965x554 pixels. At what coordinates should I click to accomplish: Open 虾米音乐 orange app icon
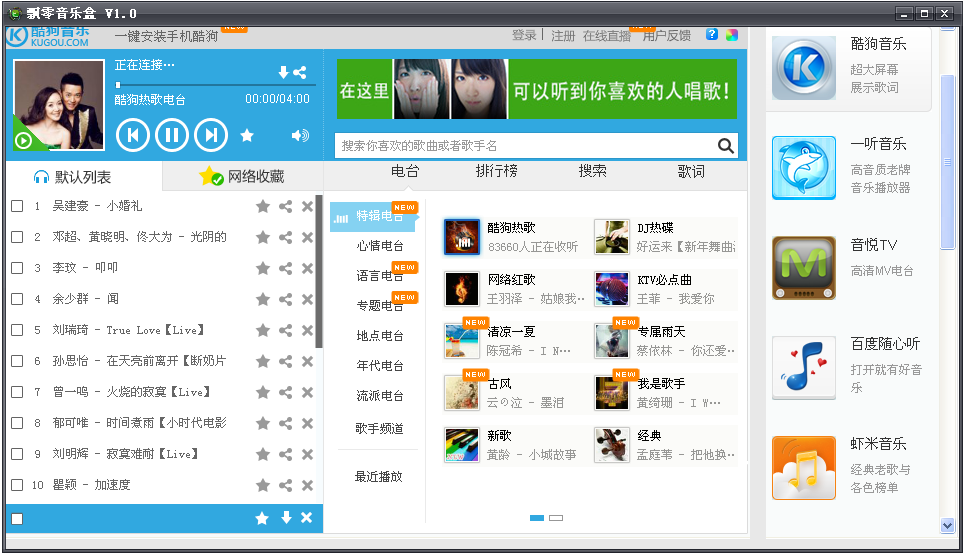(x=804, y=468)
